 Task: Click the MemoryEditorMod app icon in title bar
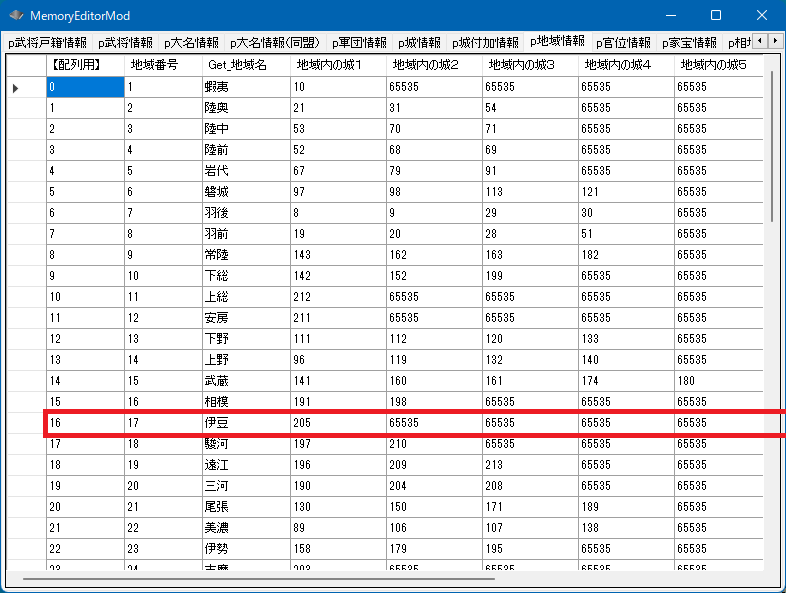[16, 16]
